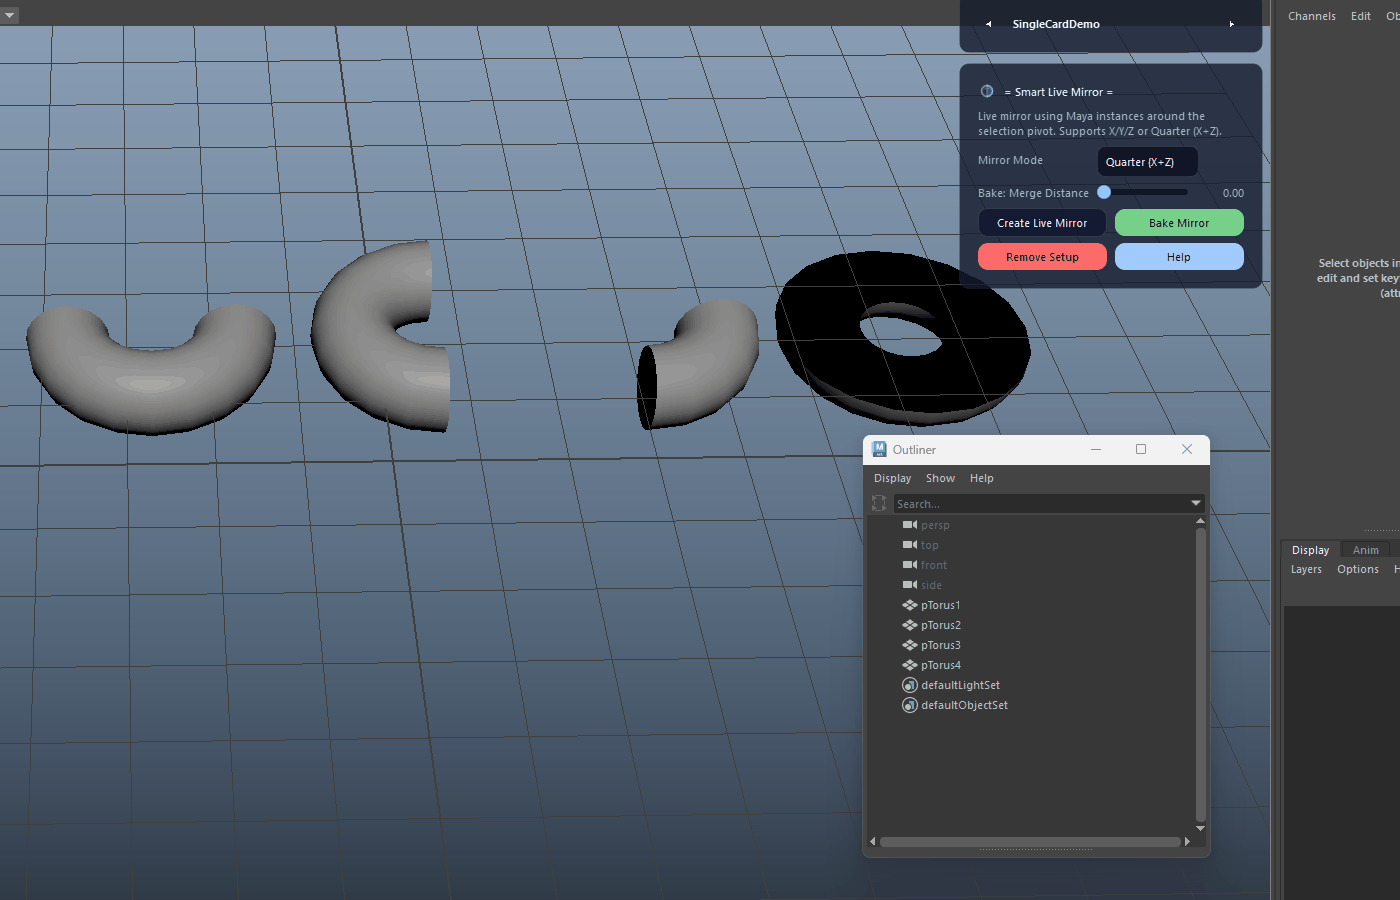Click the Maya logo icon in Outliner title bar
1400x900 pixels.
pyautogui.click(x=879, y=449)
